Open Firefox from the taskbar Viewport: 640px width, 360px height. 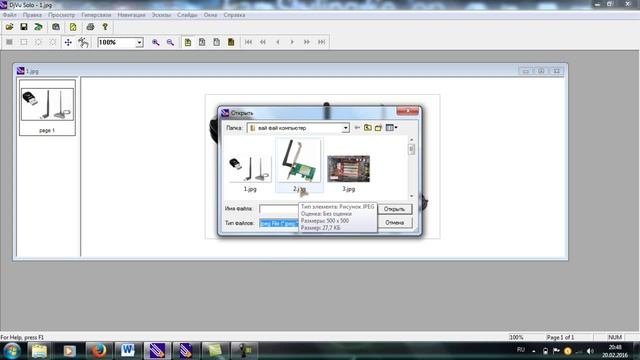(x=98, y=351)
